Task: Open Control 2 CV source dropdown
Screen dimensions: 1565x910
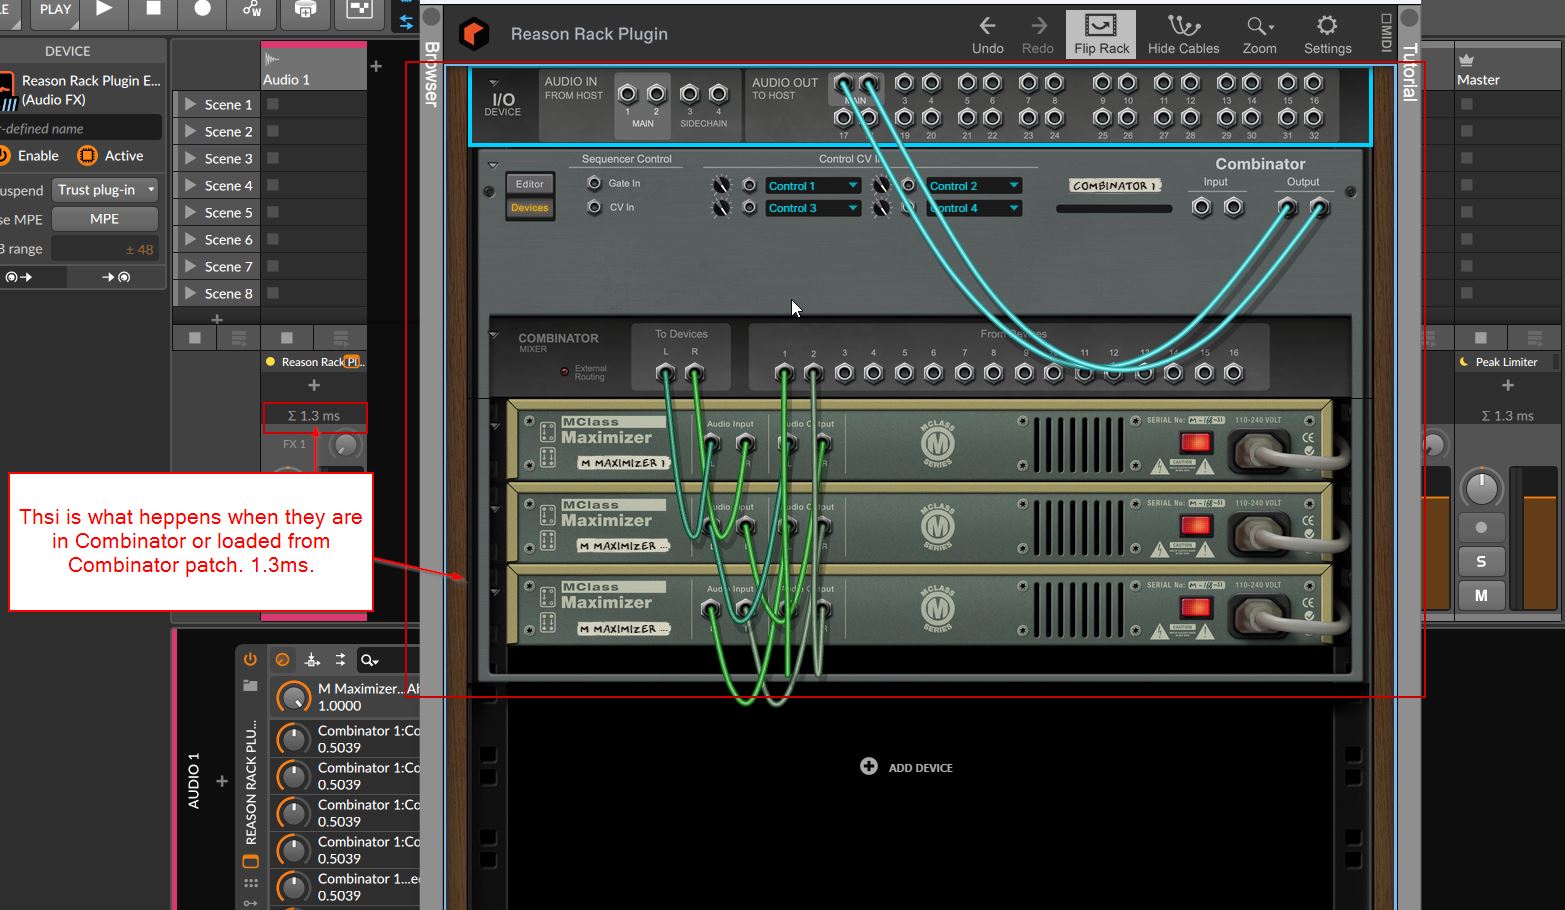Action: point(974,186)
